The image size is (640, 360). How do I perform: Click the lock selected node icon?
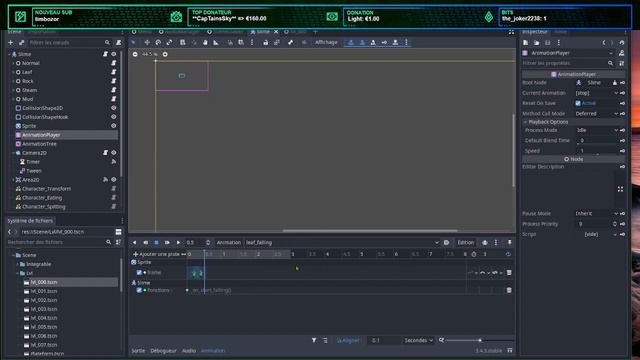pos(266,42)
